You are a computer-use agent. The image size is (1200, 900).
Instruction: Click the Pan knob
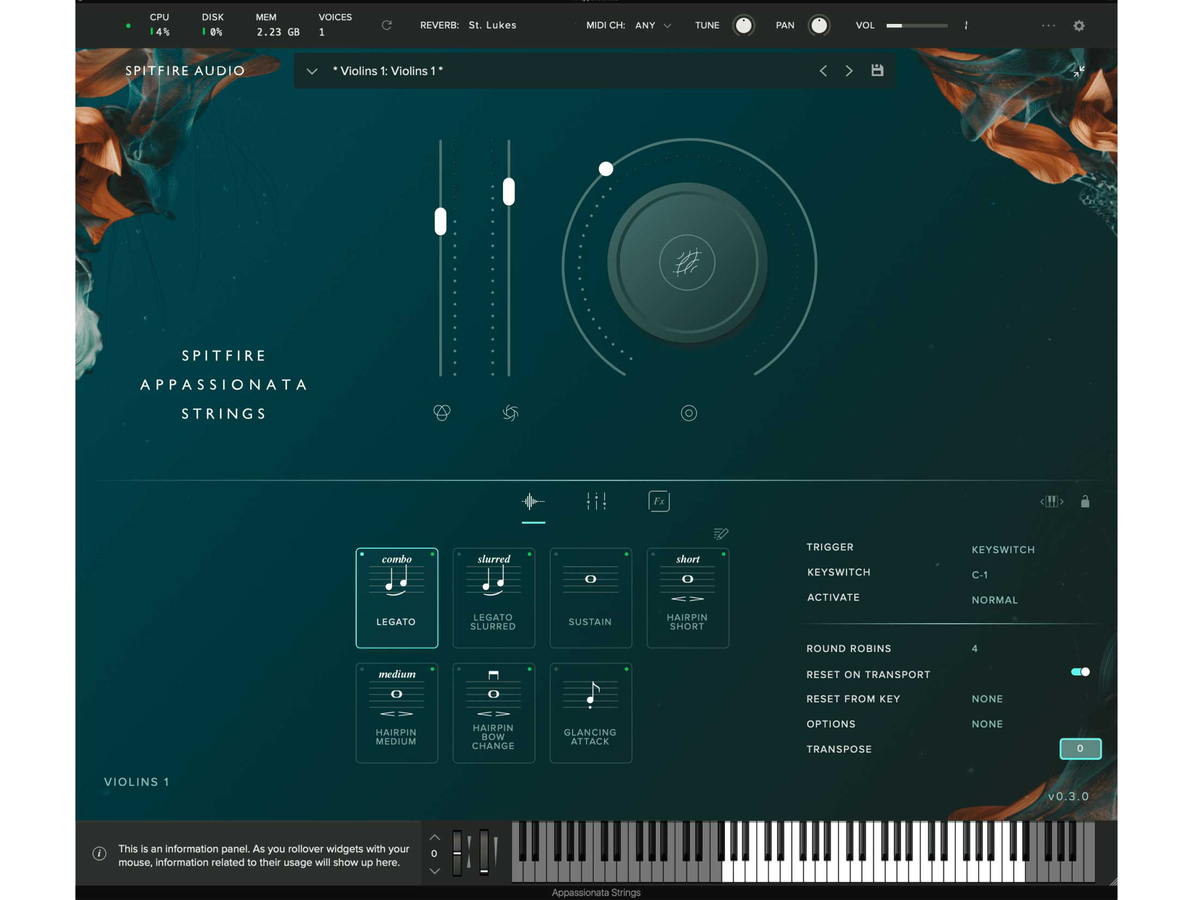click(819, 25)
